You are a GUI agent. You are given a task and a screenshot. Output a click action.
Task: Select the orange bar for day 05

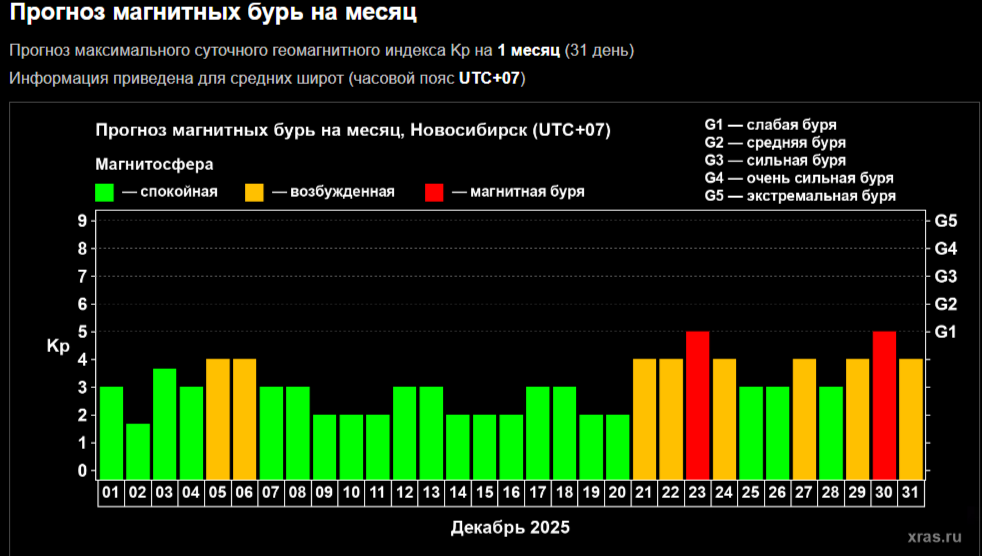pyautogui.click(x=218, y=418)
